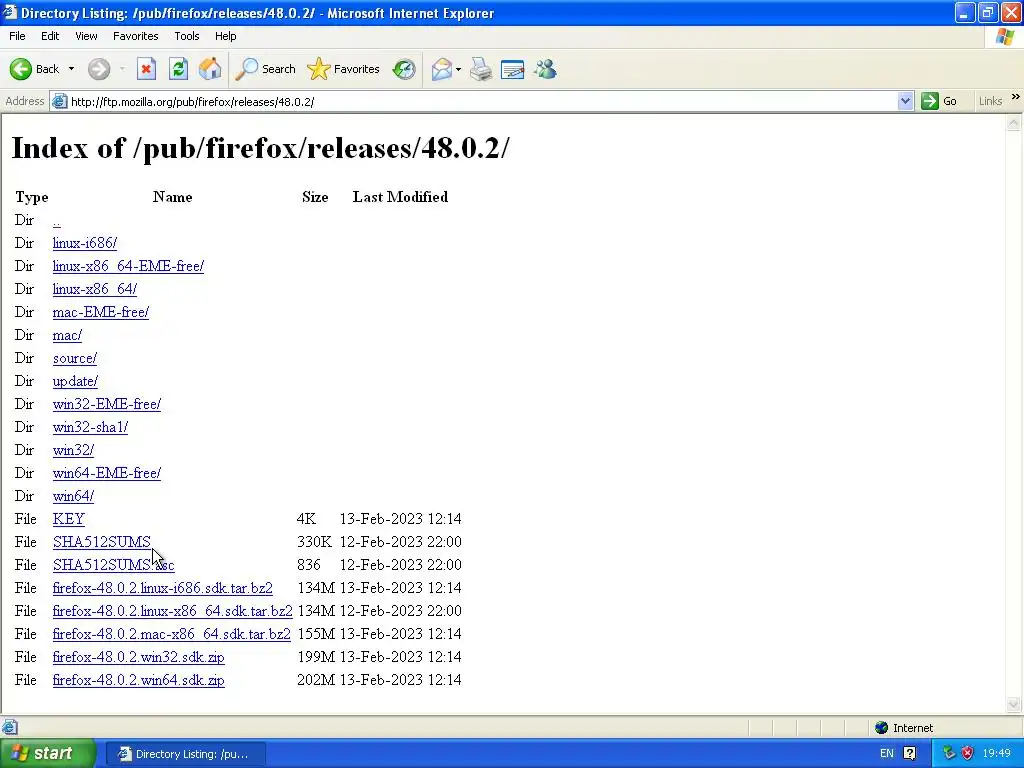Open the Favorites menu

[135, 36]
